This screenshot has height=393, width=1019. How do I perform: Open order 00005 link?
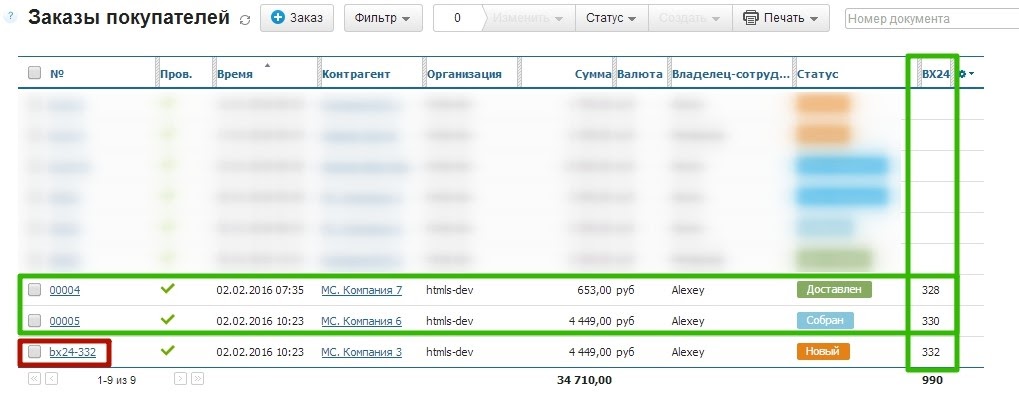point(65,322)
